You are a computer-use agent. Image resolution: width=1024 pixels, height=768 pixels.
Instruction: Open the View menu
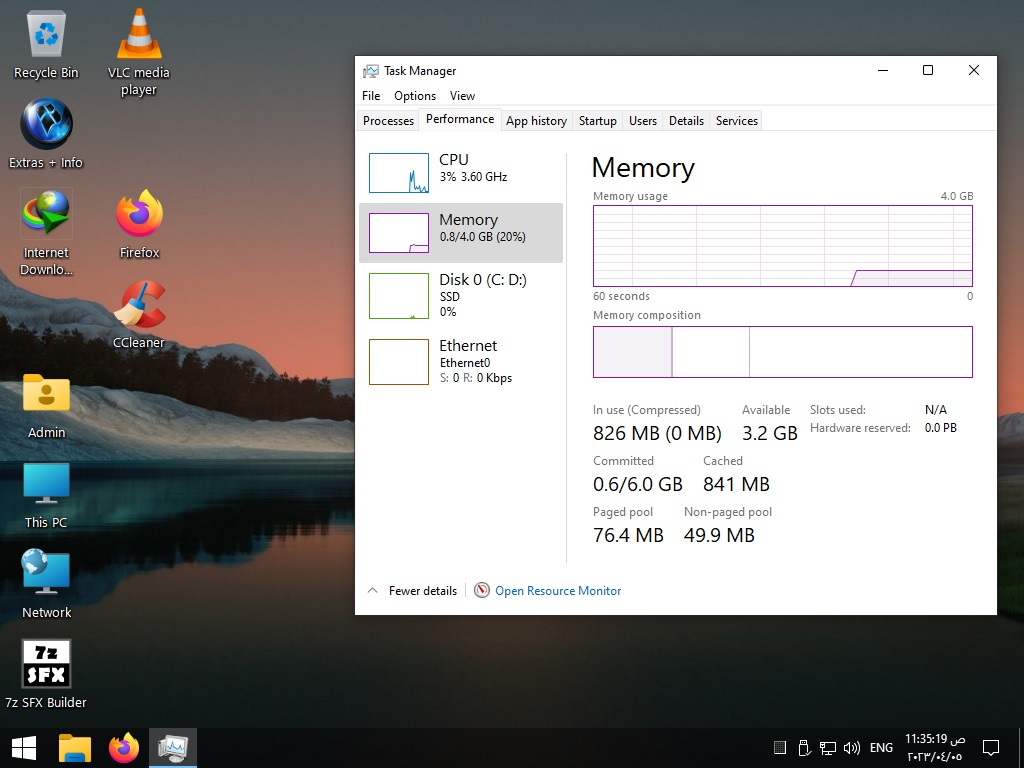tap(462, 95)
